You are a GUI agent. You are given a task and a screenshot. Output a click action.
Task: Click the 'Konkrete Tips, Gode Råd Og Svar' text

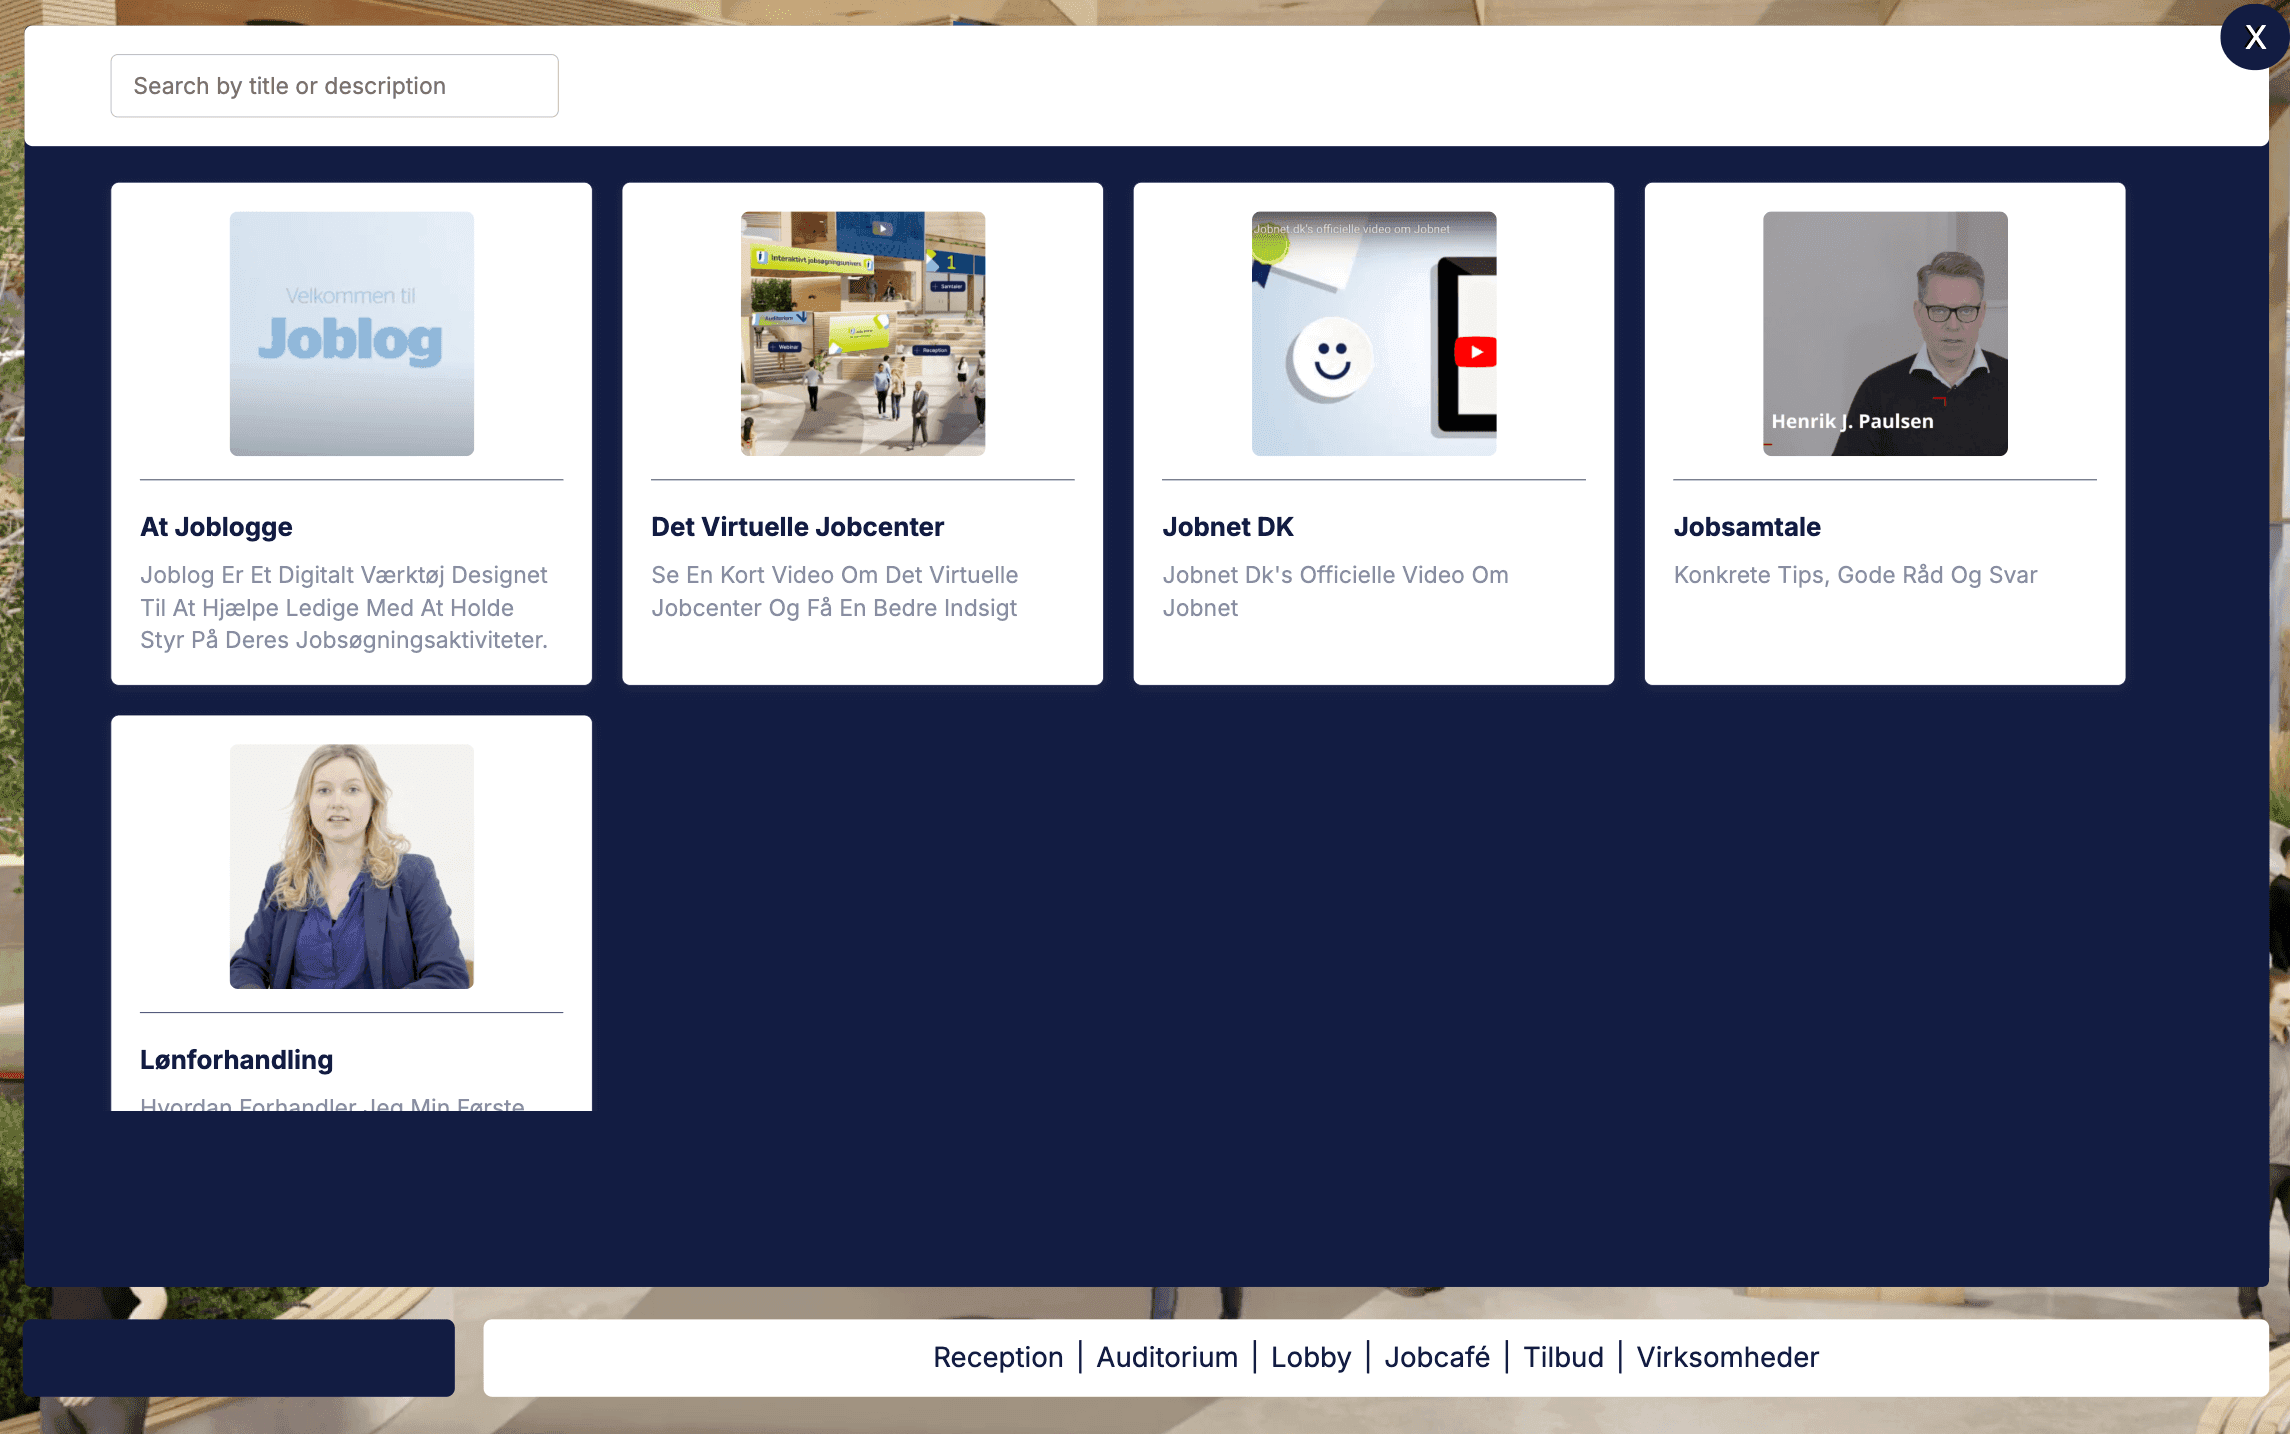(x=1855, y=575)
